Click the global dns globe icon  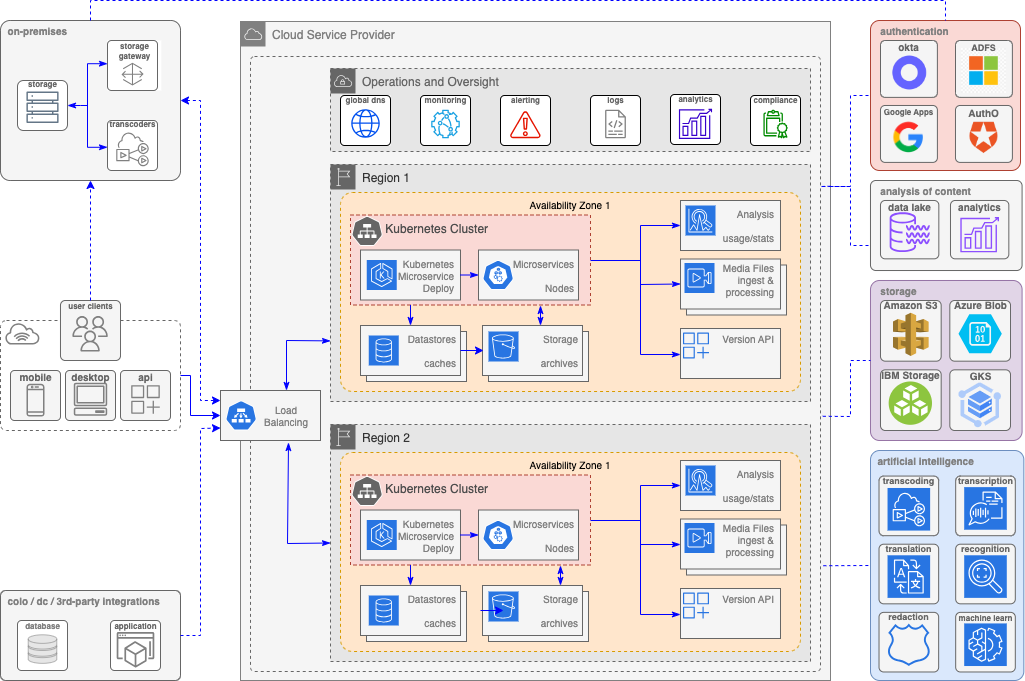pos(366,124)
